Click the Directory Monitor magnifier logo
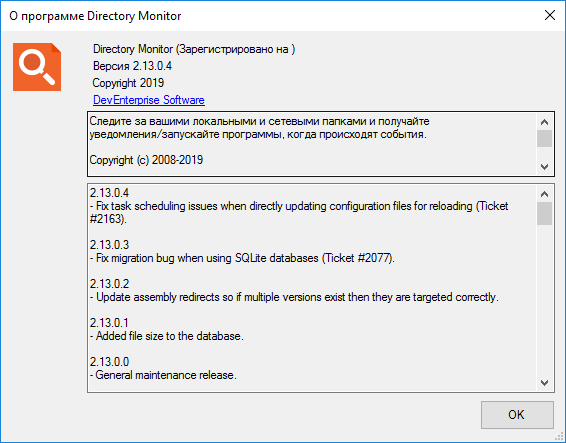This screenshot has height=443, width=566. [x=37, y=67]
